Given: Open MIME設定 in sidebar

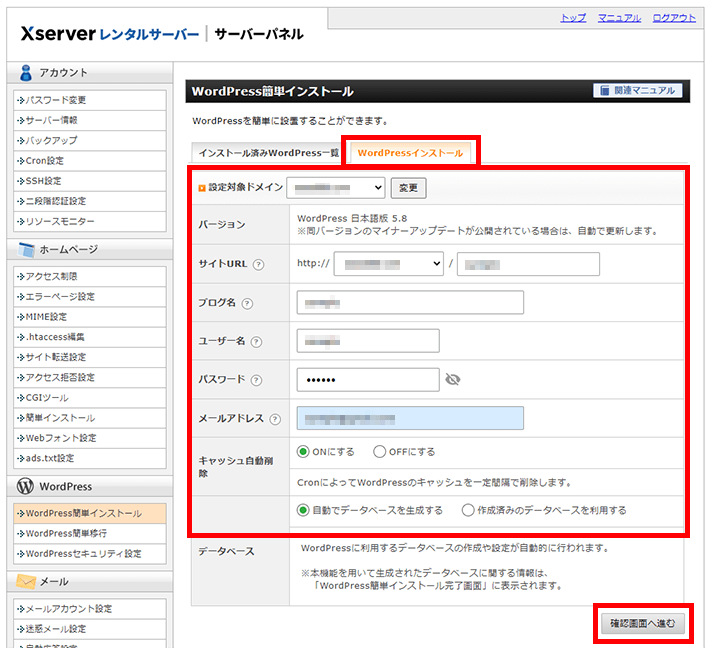Looking at the screenshot, I should (90, 317).
